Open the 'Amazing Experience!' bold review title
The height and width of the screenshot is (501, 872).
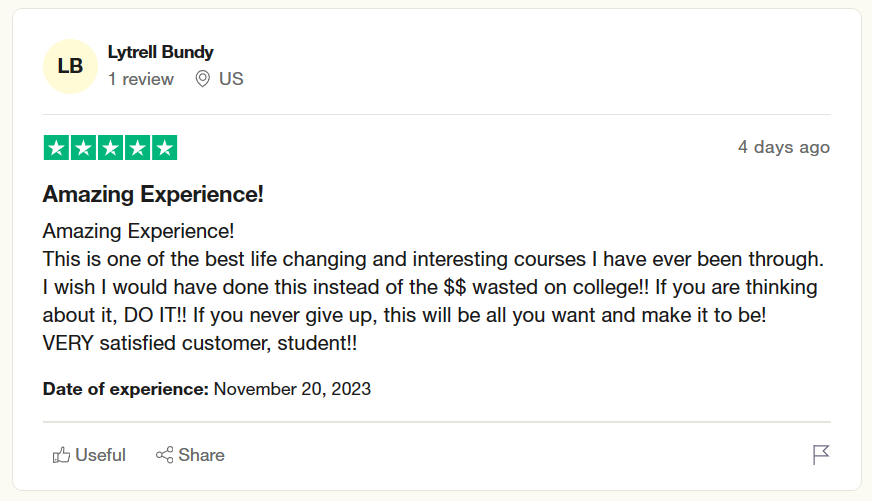point(153,194)
